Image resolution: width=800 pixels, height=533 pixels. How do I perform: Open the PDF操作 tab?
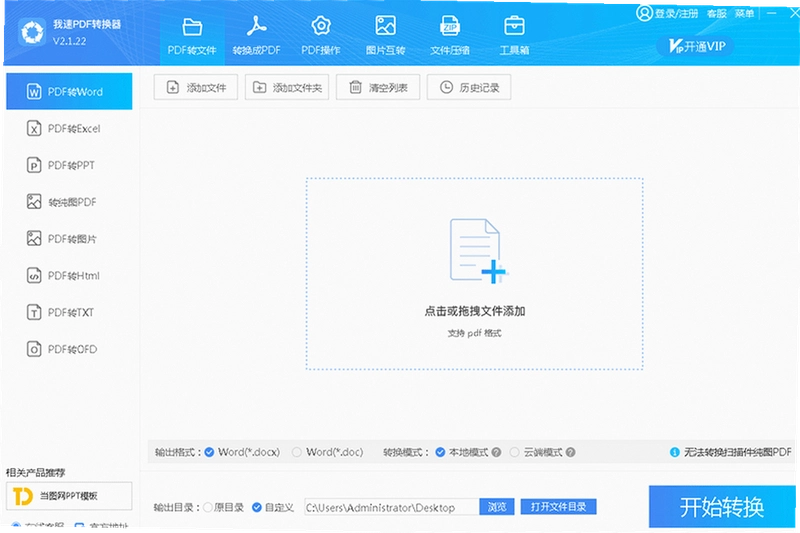click(321, 37)
